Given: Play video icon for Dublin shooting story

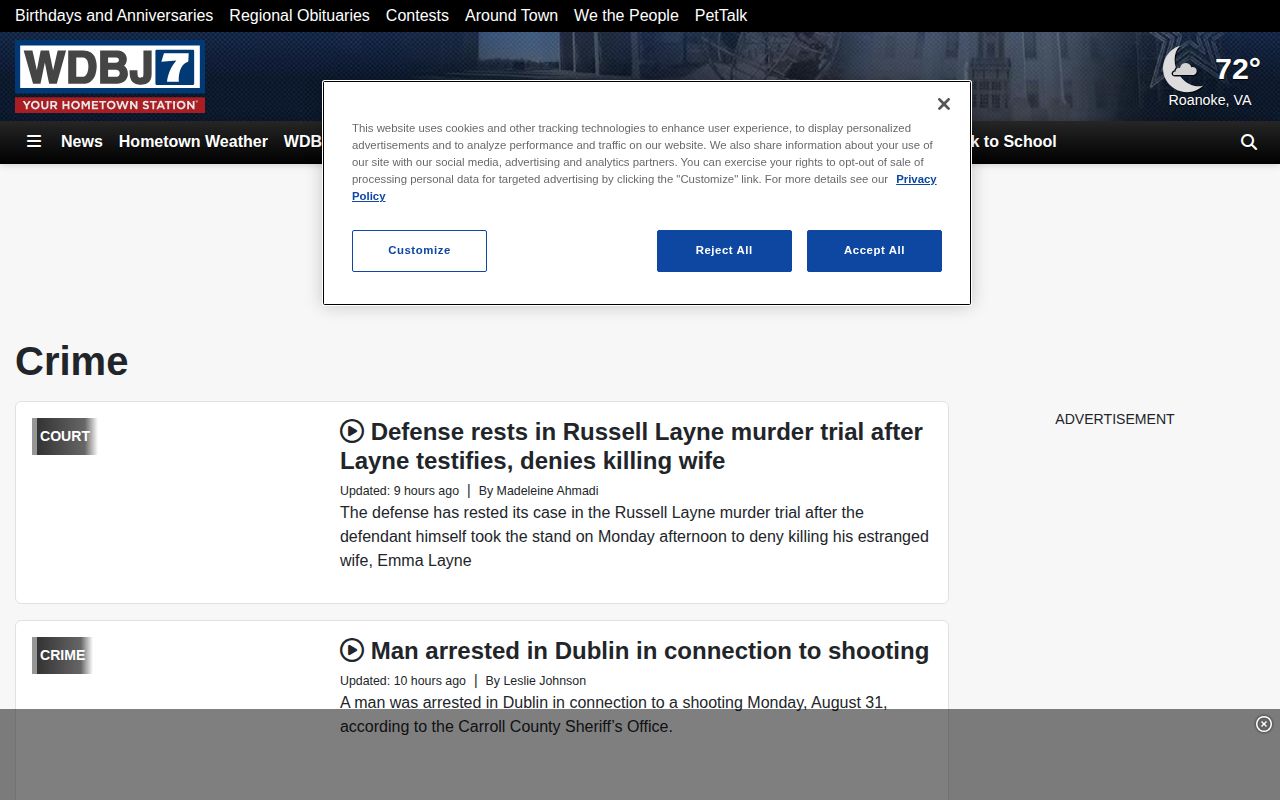Looking at the screenshot, I should [x=352, y=650].
